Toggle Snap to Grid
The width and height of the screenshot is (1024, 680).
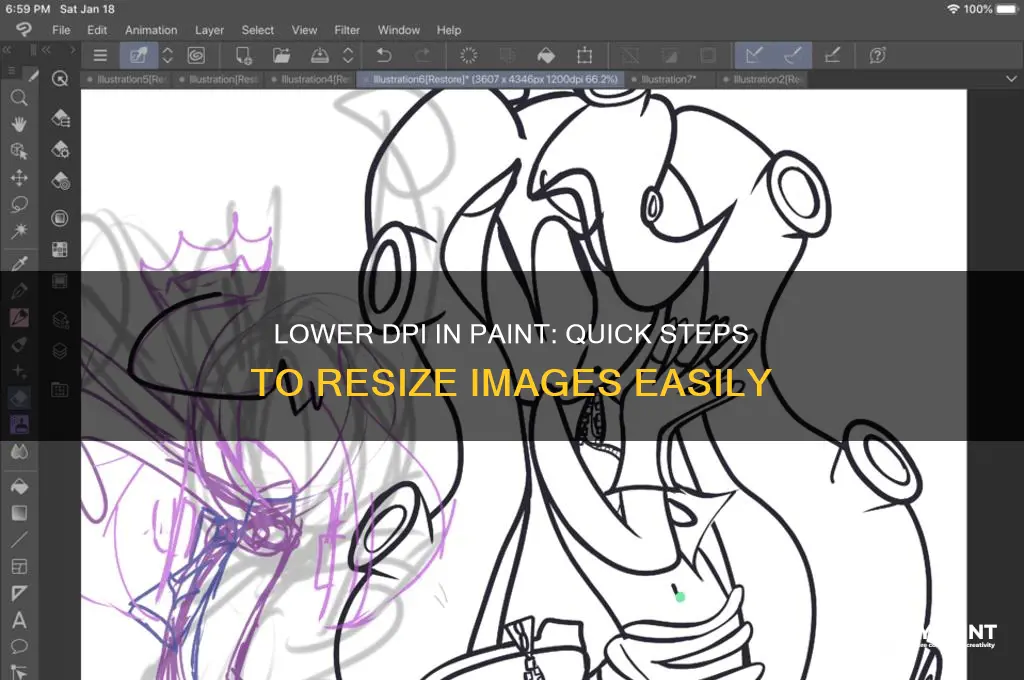coord(832,56)
